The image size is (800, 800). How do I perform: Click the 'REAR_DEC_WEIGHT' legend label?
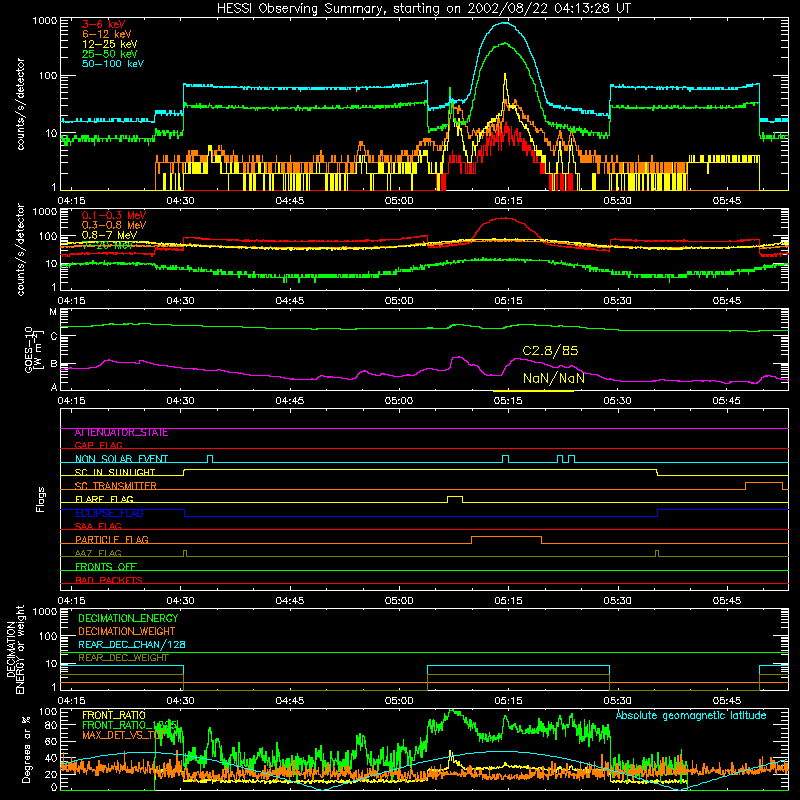click(123, 658)
